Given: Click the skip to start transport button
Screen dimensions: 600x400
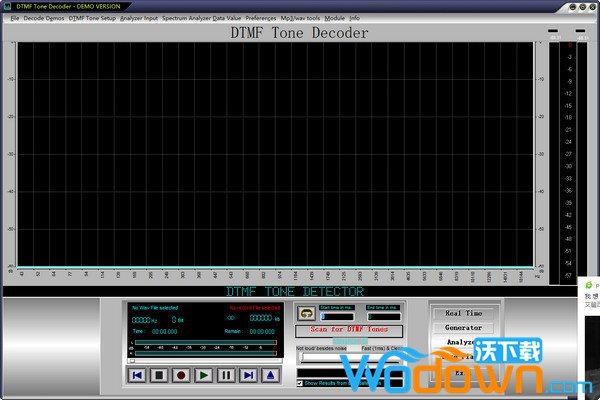Looking at the screenshot, I should [137, 375].
